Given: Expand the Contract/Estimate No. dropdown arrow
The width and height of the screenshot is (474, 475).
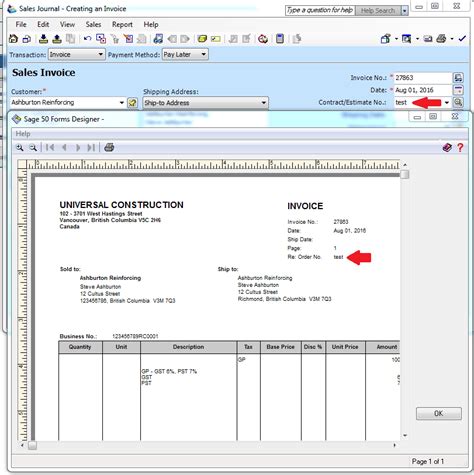Looking at the screenshot, I should [447, 102].
